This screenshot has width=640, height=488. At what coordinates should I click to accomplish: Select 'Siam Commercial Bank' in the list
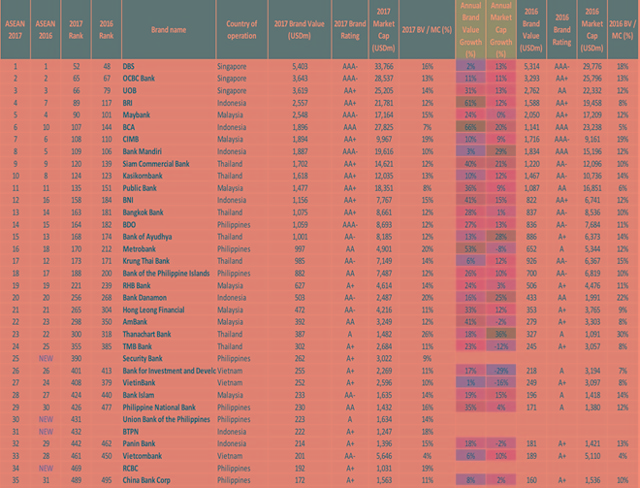(x=156, y=164)
